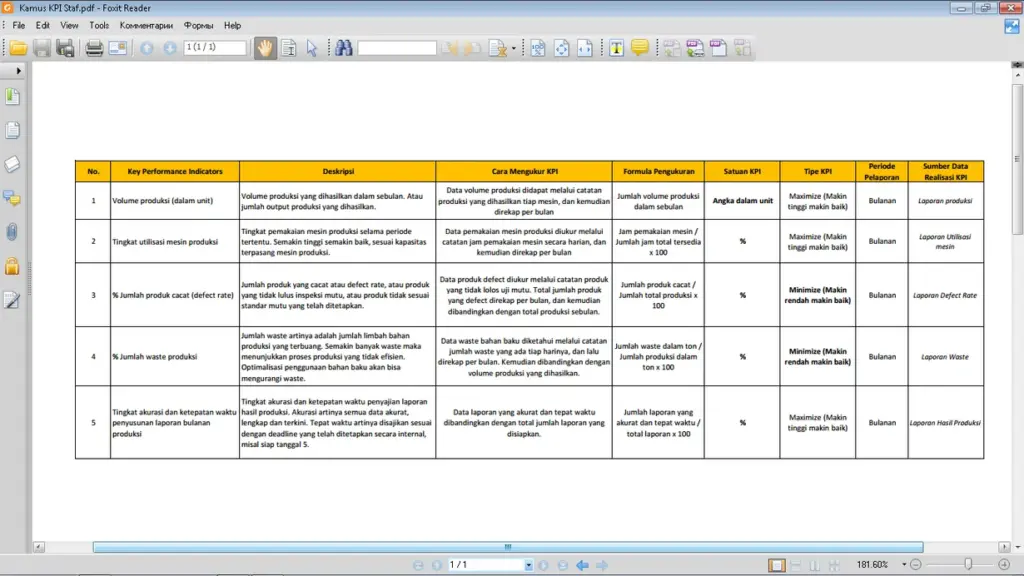1024x576 pixels.
Task: Go to last page in status bar
Action: [563, 565]
